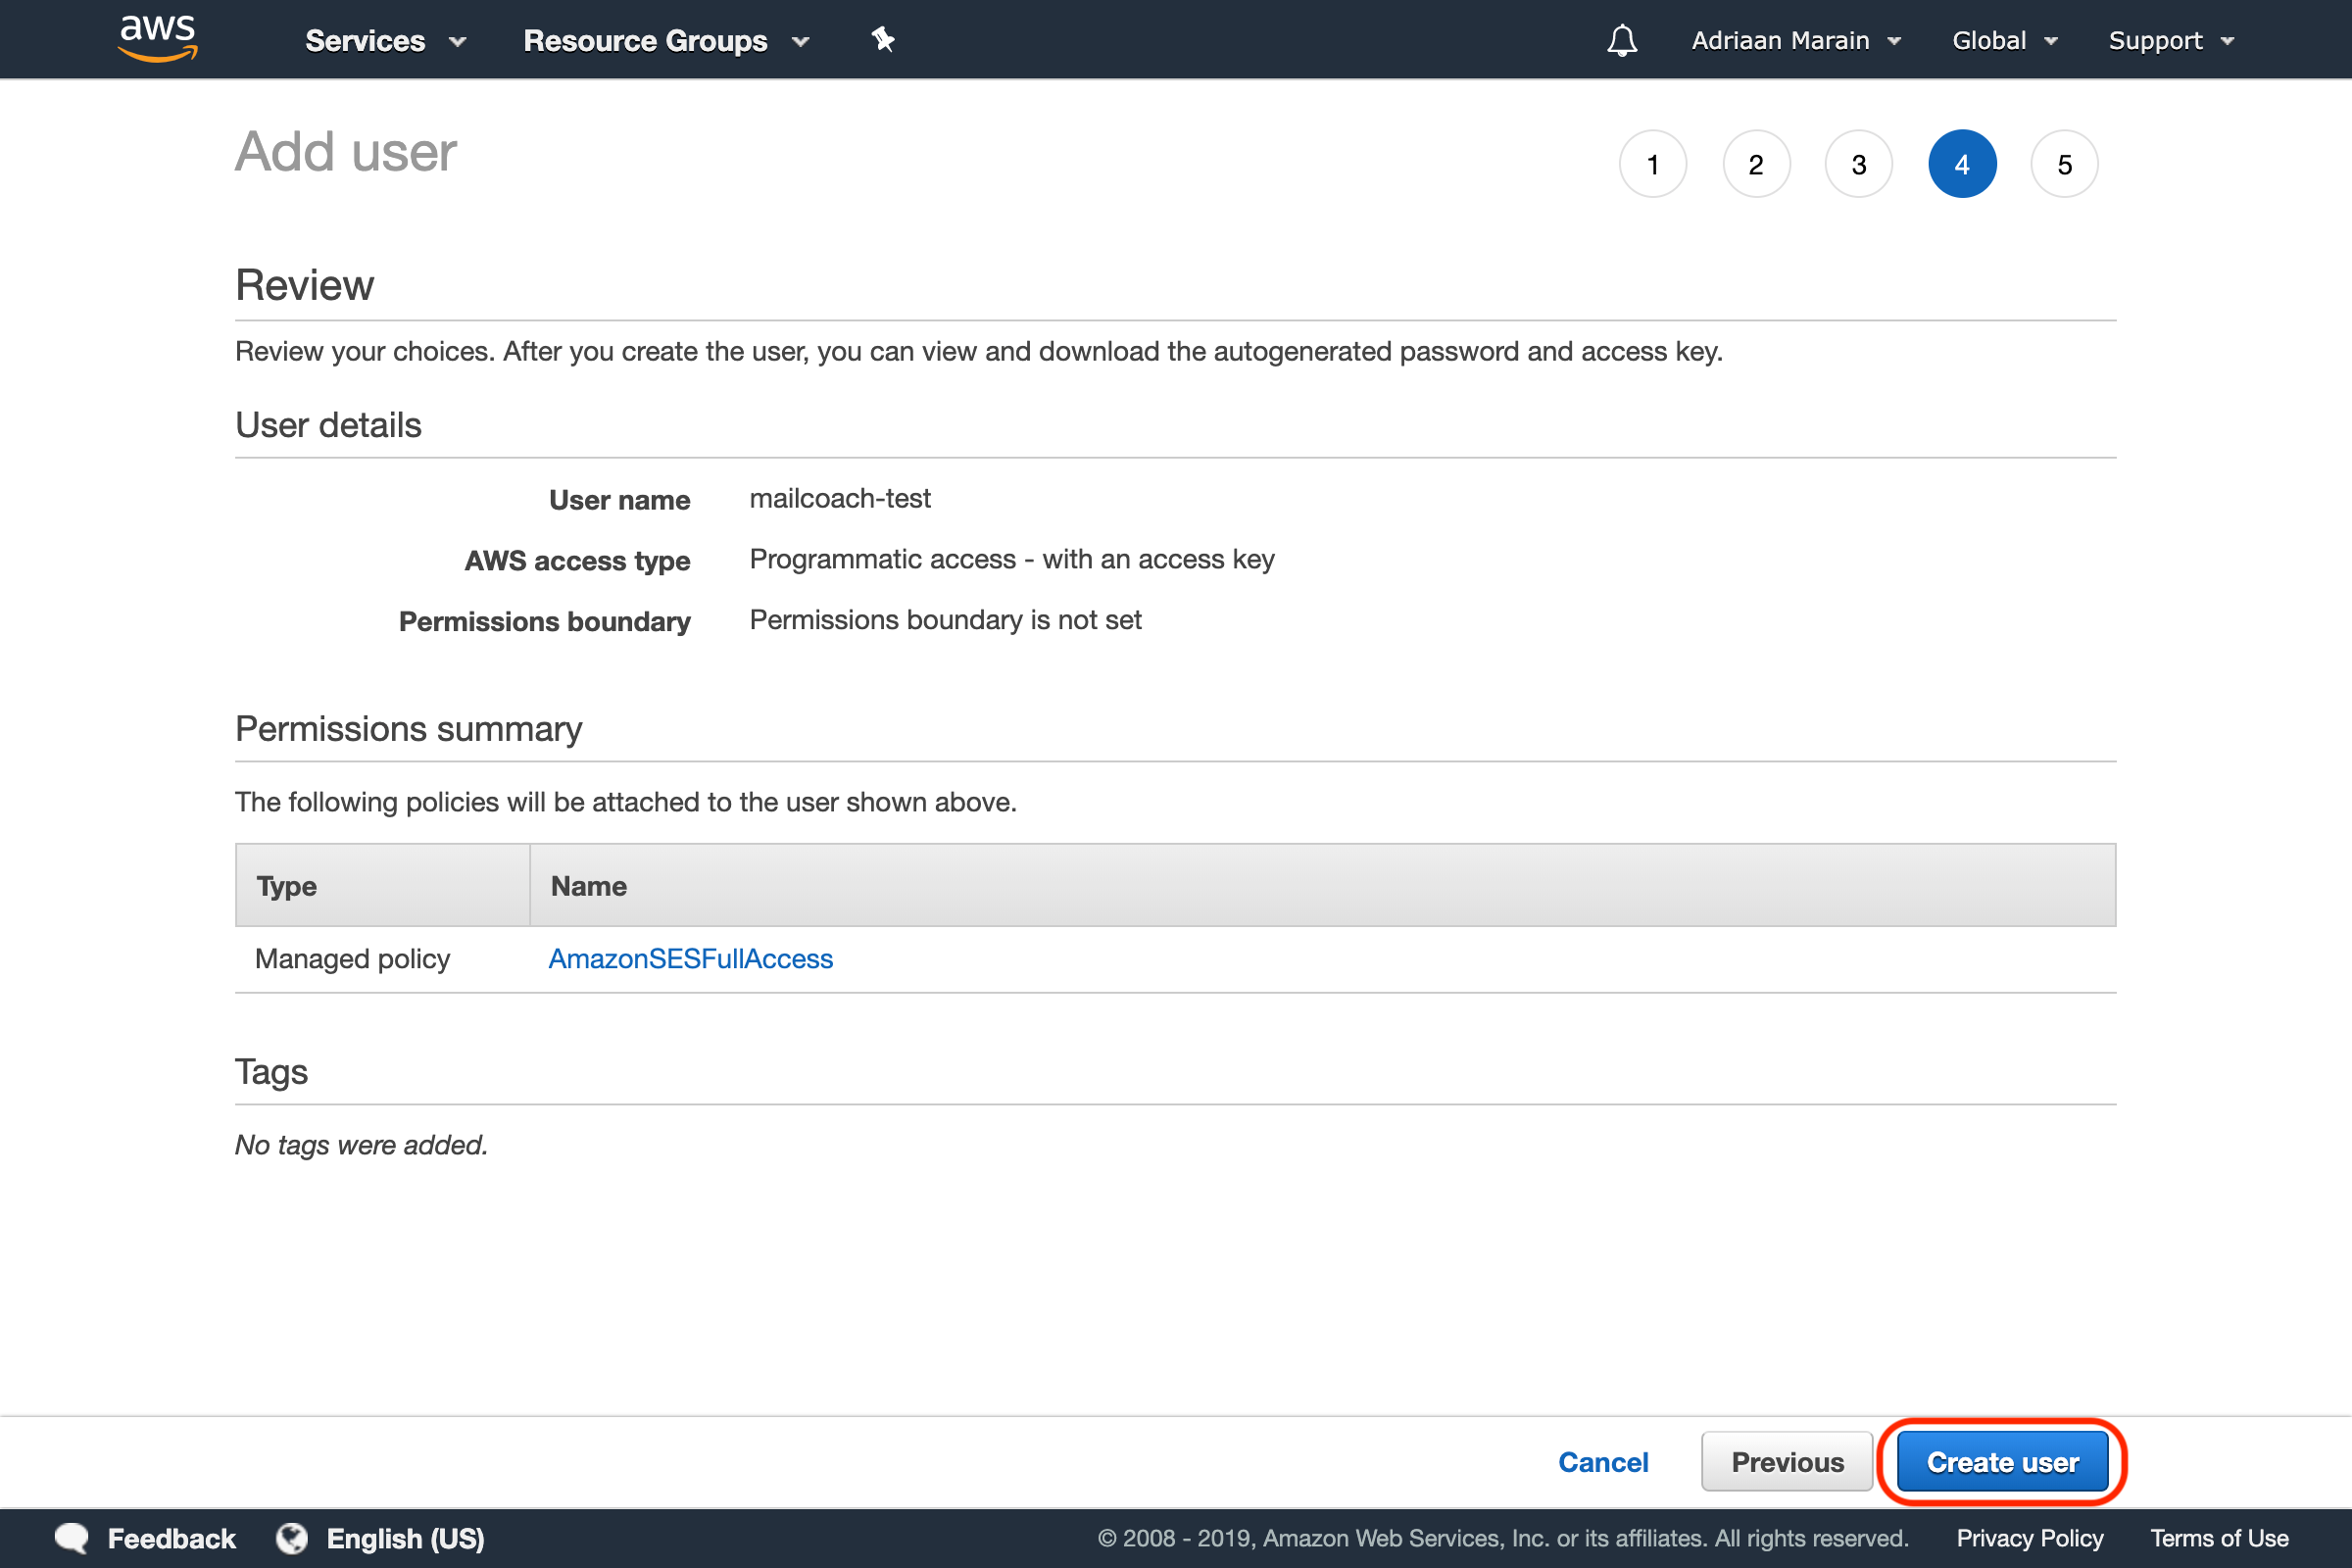Click the Feedback speech bubble icon
This screenshot has width=2352, height=1568.
(72, 1538)
